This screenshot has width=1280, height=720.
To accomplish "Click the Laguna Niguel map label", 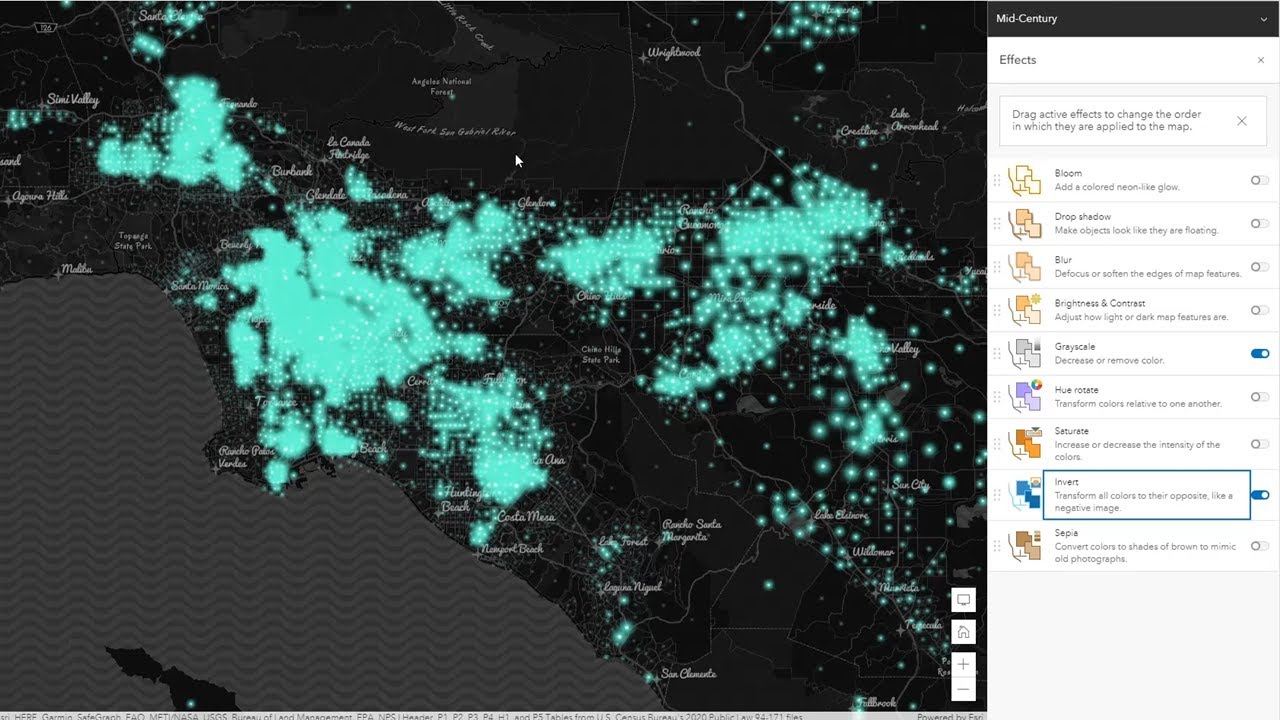I will (x=630, y=588).
